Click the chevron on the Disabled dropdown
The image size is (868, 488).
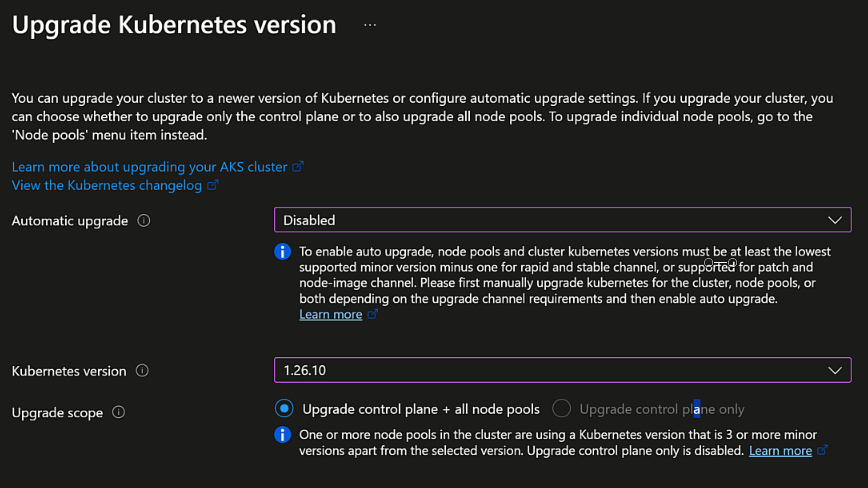pyautogui.click(x=835, y=220)
